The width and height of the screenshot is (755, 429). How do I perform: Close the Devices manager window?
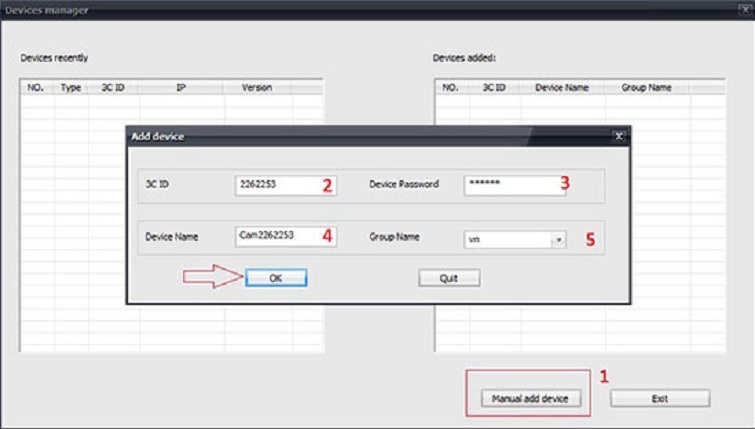point(744,10)
